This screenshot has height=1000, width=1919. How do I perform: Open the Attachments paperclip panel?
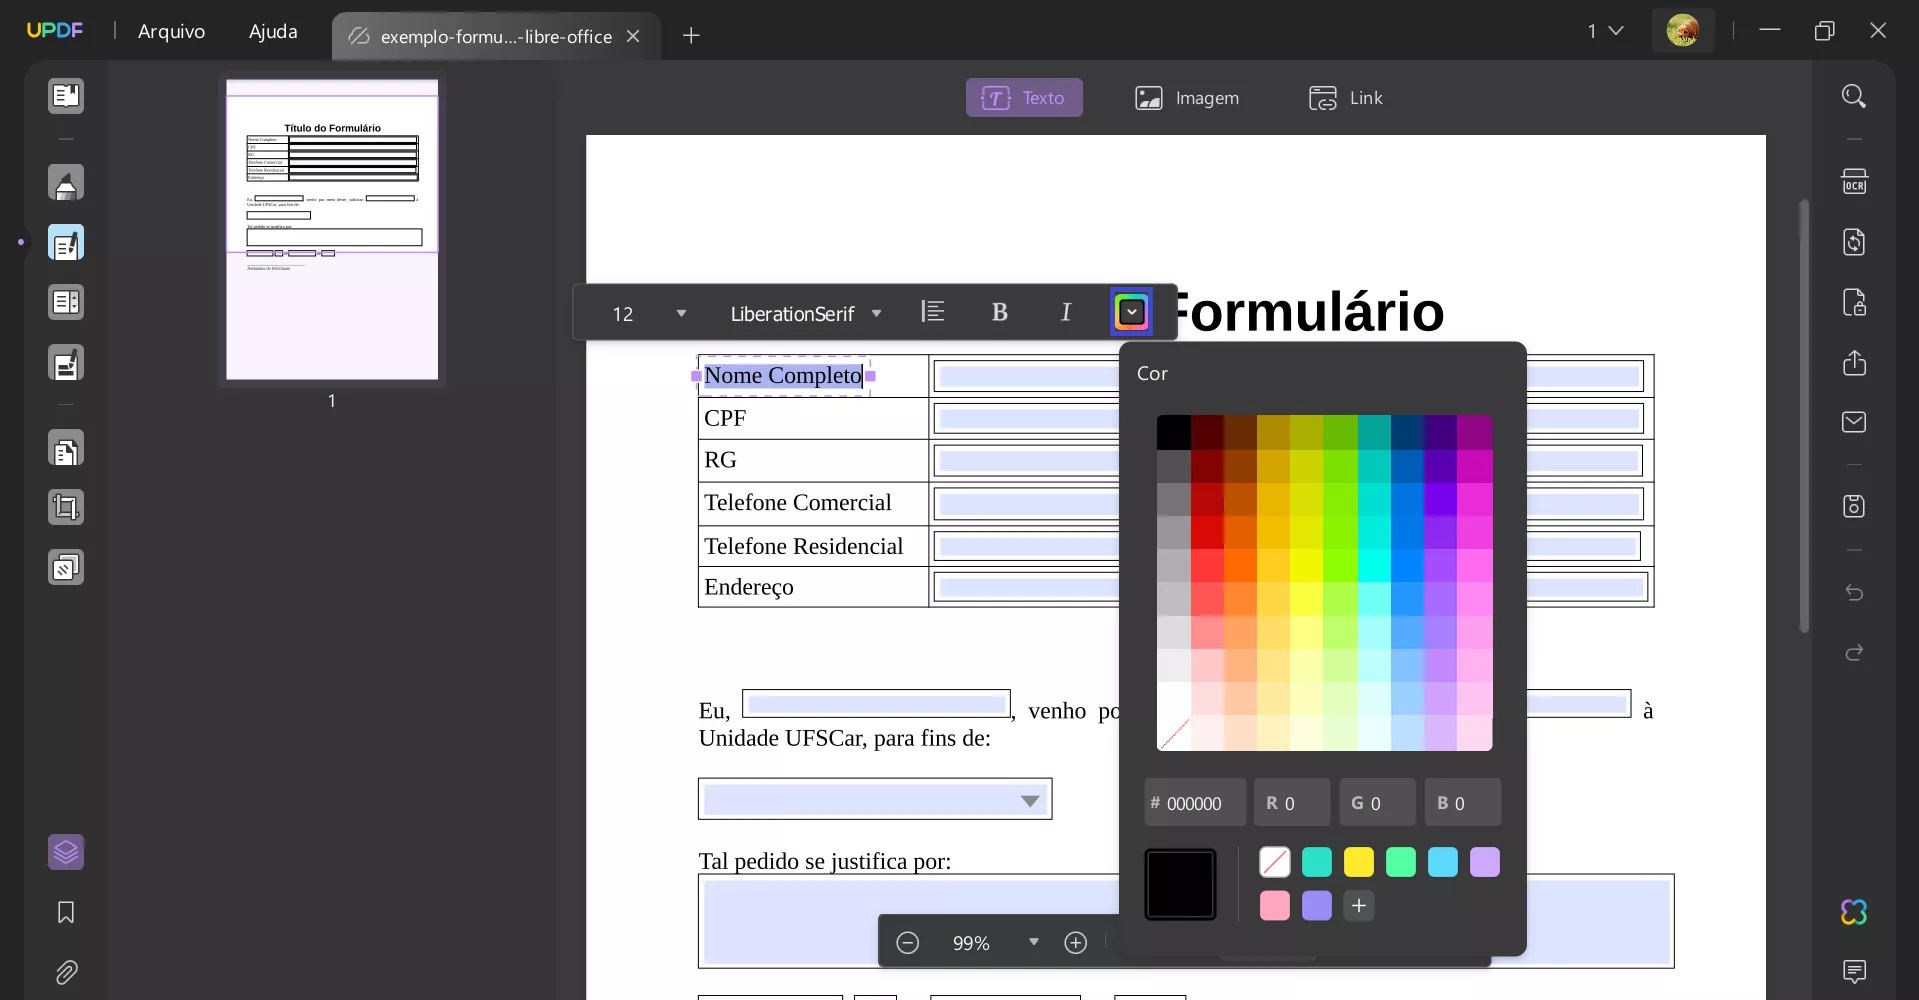pos(66,972)
